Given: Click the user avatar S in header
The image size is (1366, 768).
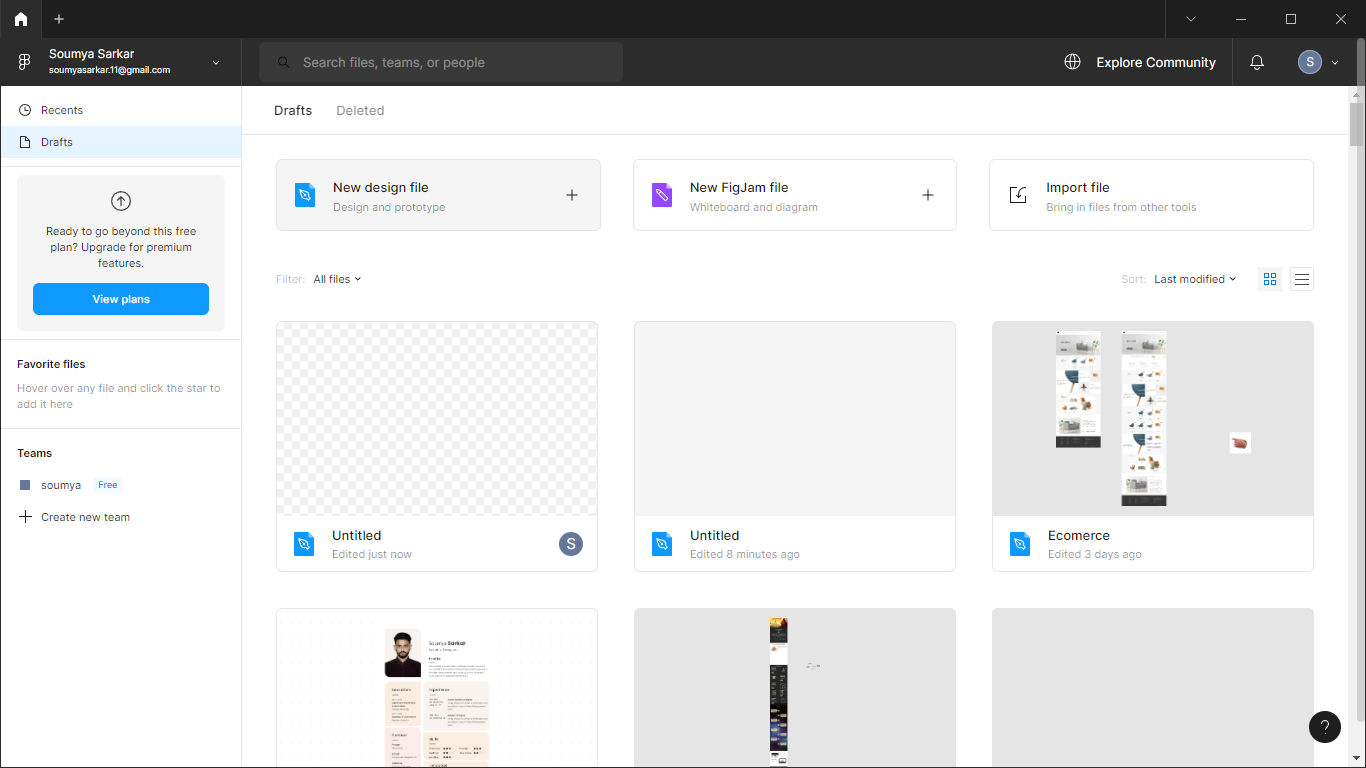Looking at the screenshot, I should [1310, 62].
